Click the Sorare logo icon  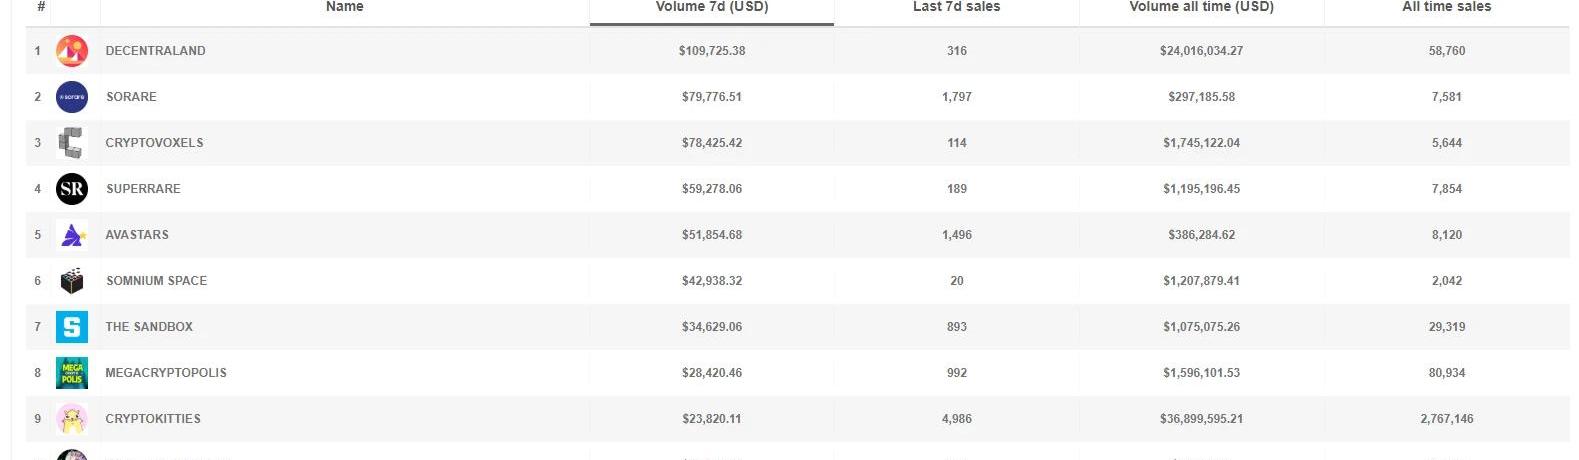point(72,97)
